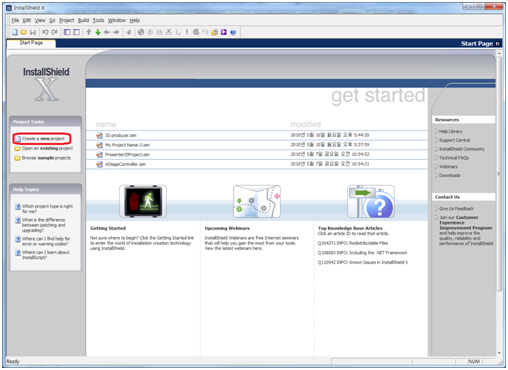Click the folder icon next to Browse sample projects

(18, 158)
